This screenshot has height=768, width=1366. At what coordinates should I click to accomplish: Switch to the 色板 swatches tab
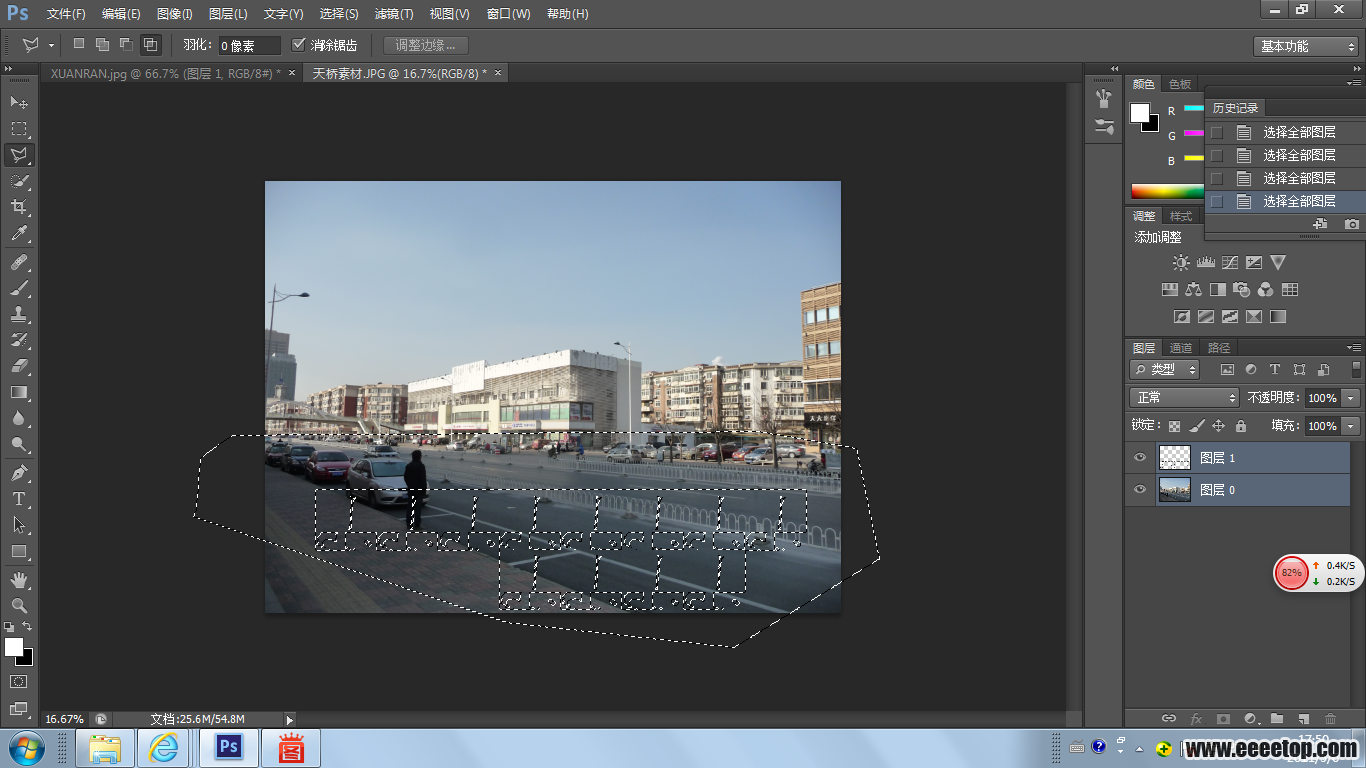(x=1180, y=84)
